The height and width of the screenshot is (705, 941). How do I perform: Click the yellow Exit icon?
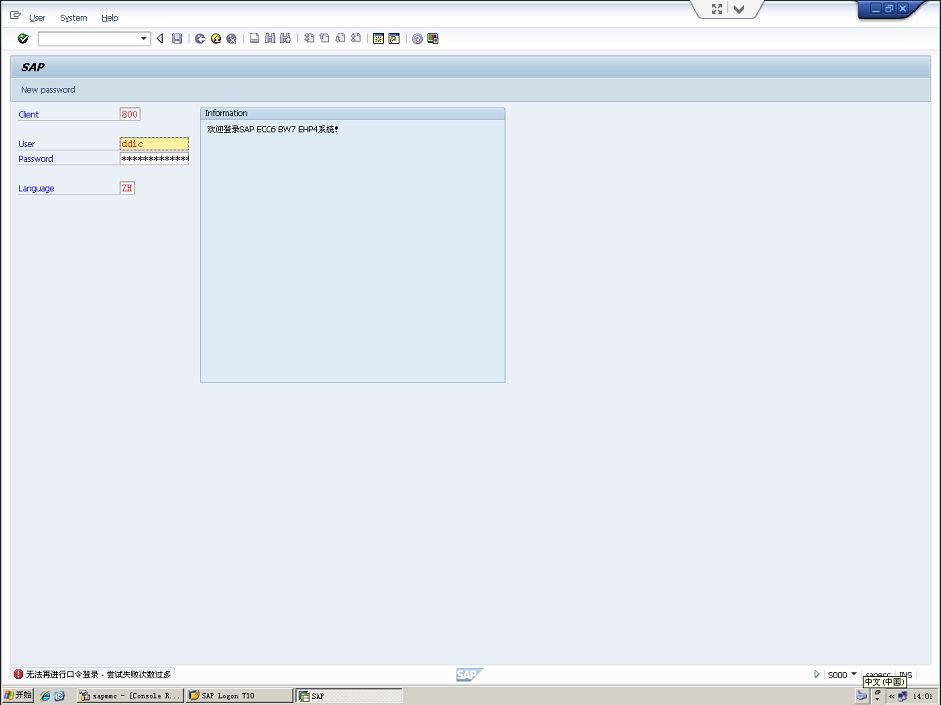point(216,39)
